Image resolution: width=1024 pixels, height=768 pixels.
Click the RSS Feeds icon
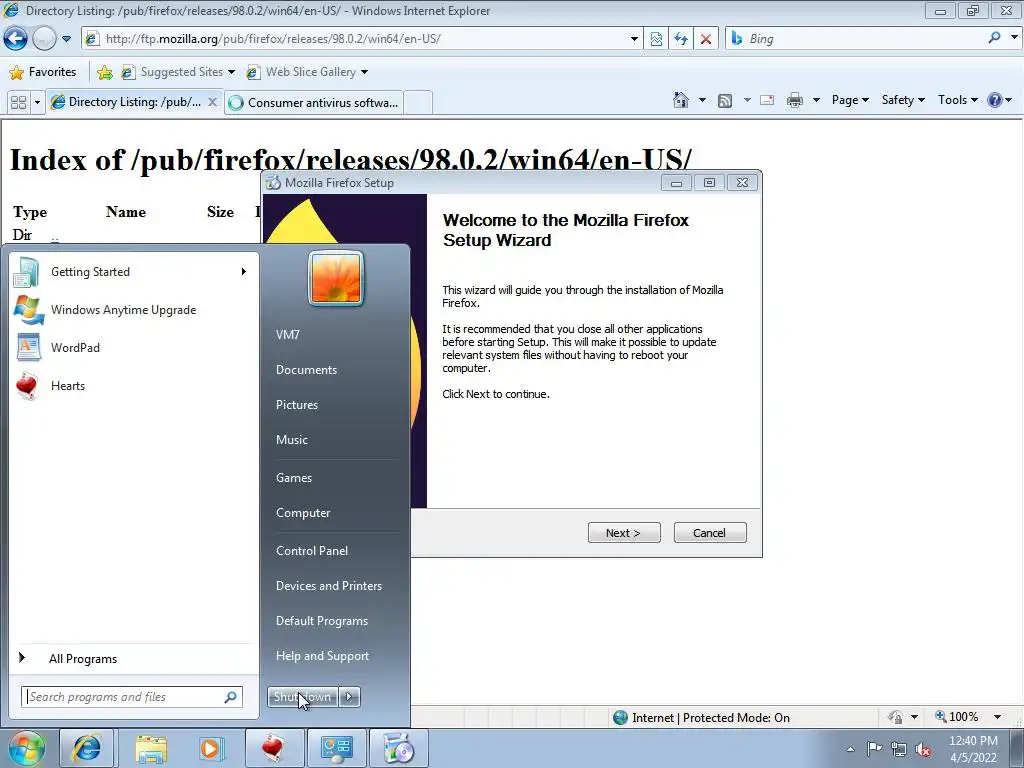click(x=725, y=101)
